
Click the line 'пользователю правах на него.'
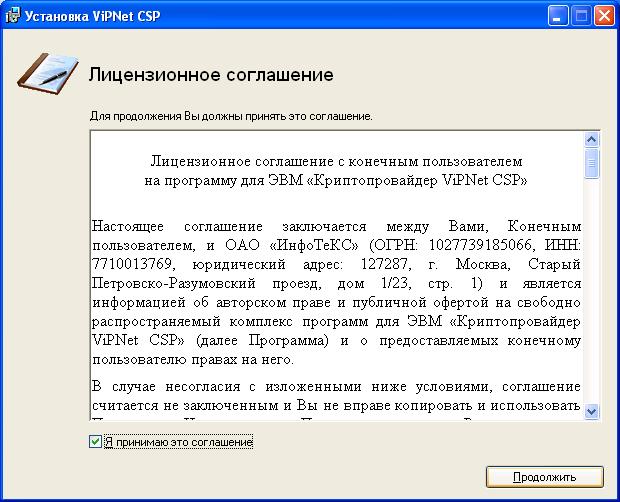193,360
